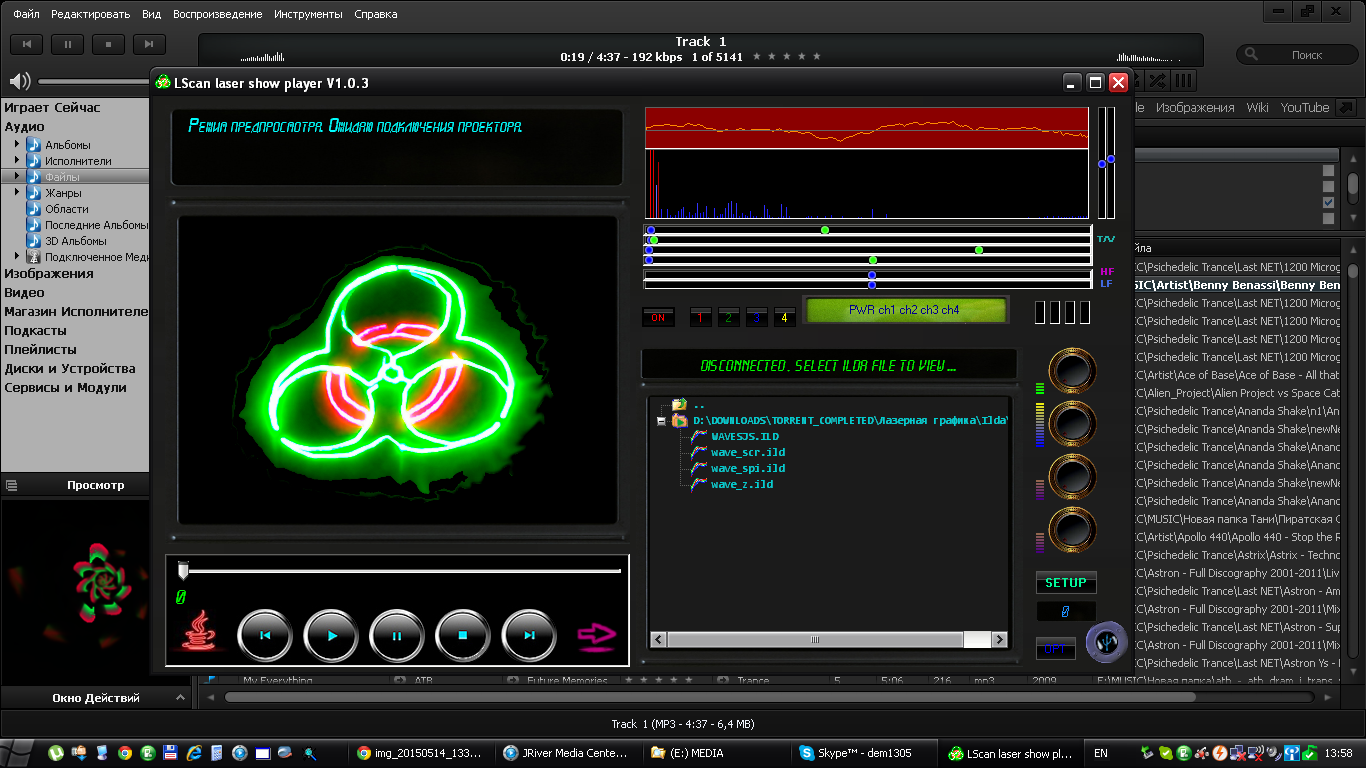
Task: Skip to next frame in LScan player
Action: click(529, 635)
